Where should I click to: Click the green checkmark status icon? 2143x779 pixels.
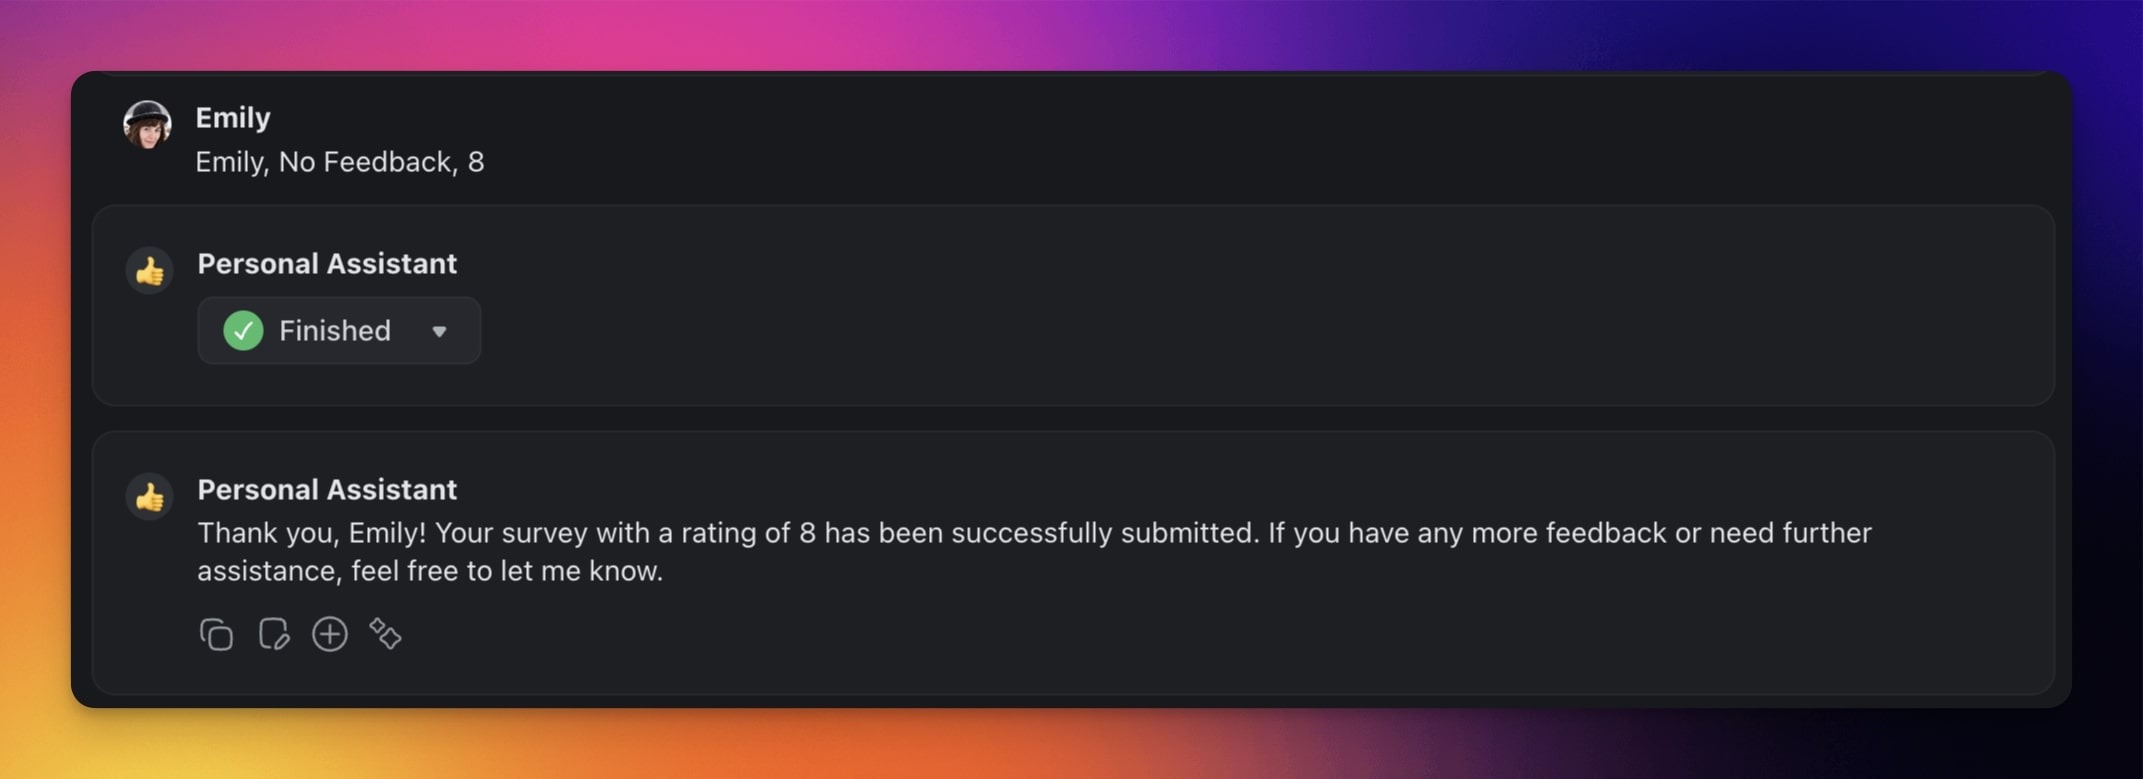click(x=243, y=331)
